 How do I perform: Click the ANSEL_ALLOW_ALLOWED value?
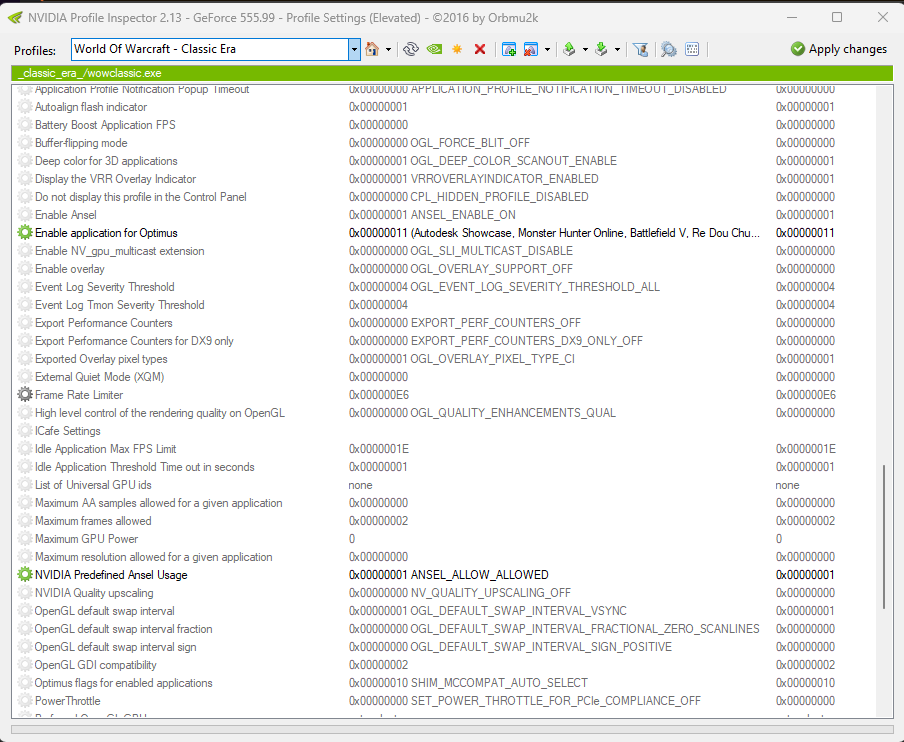[480, 575]
